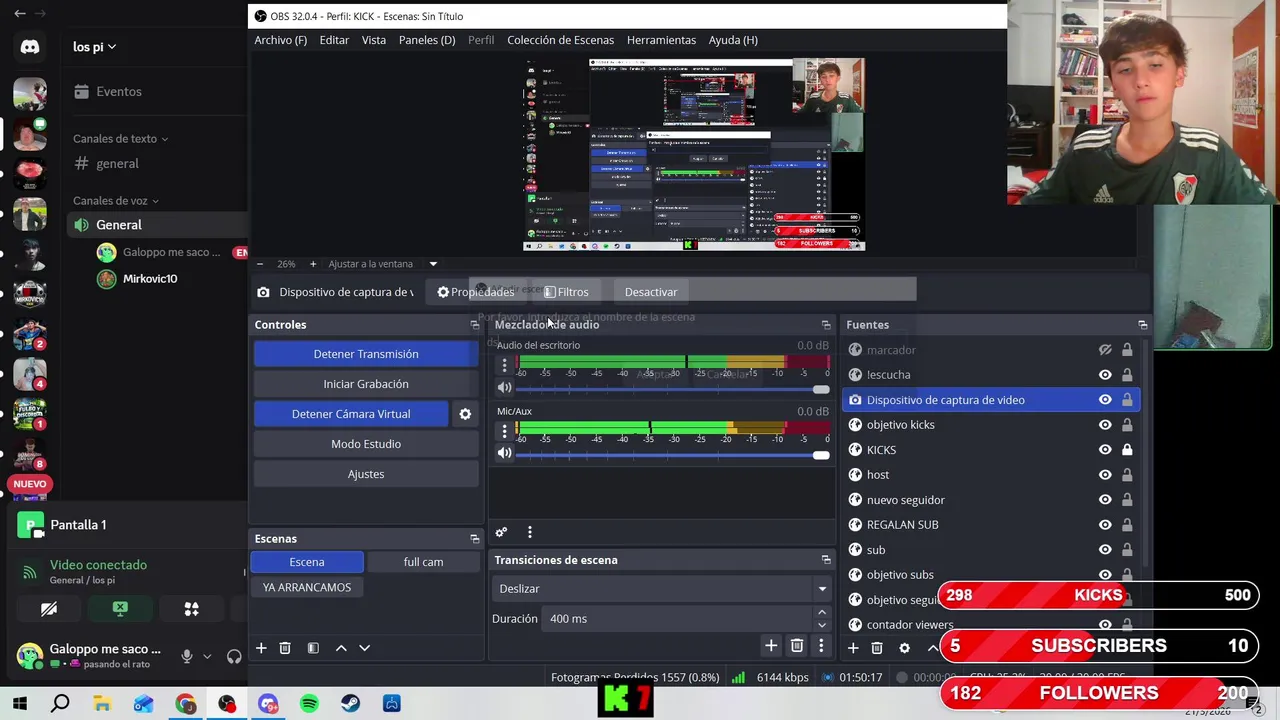
Task: Open Discord activities icon
Action: [192, 608]
